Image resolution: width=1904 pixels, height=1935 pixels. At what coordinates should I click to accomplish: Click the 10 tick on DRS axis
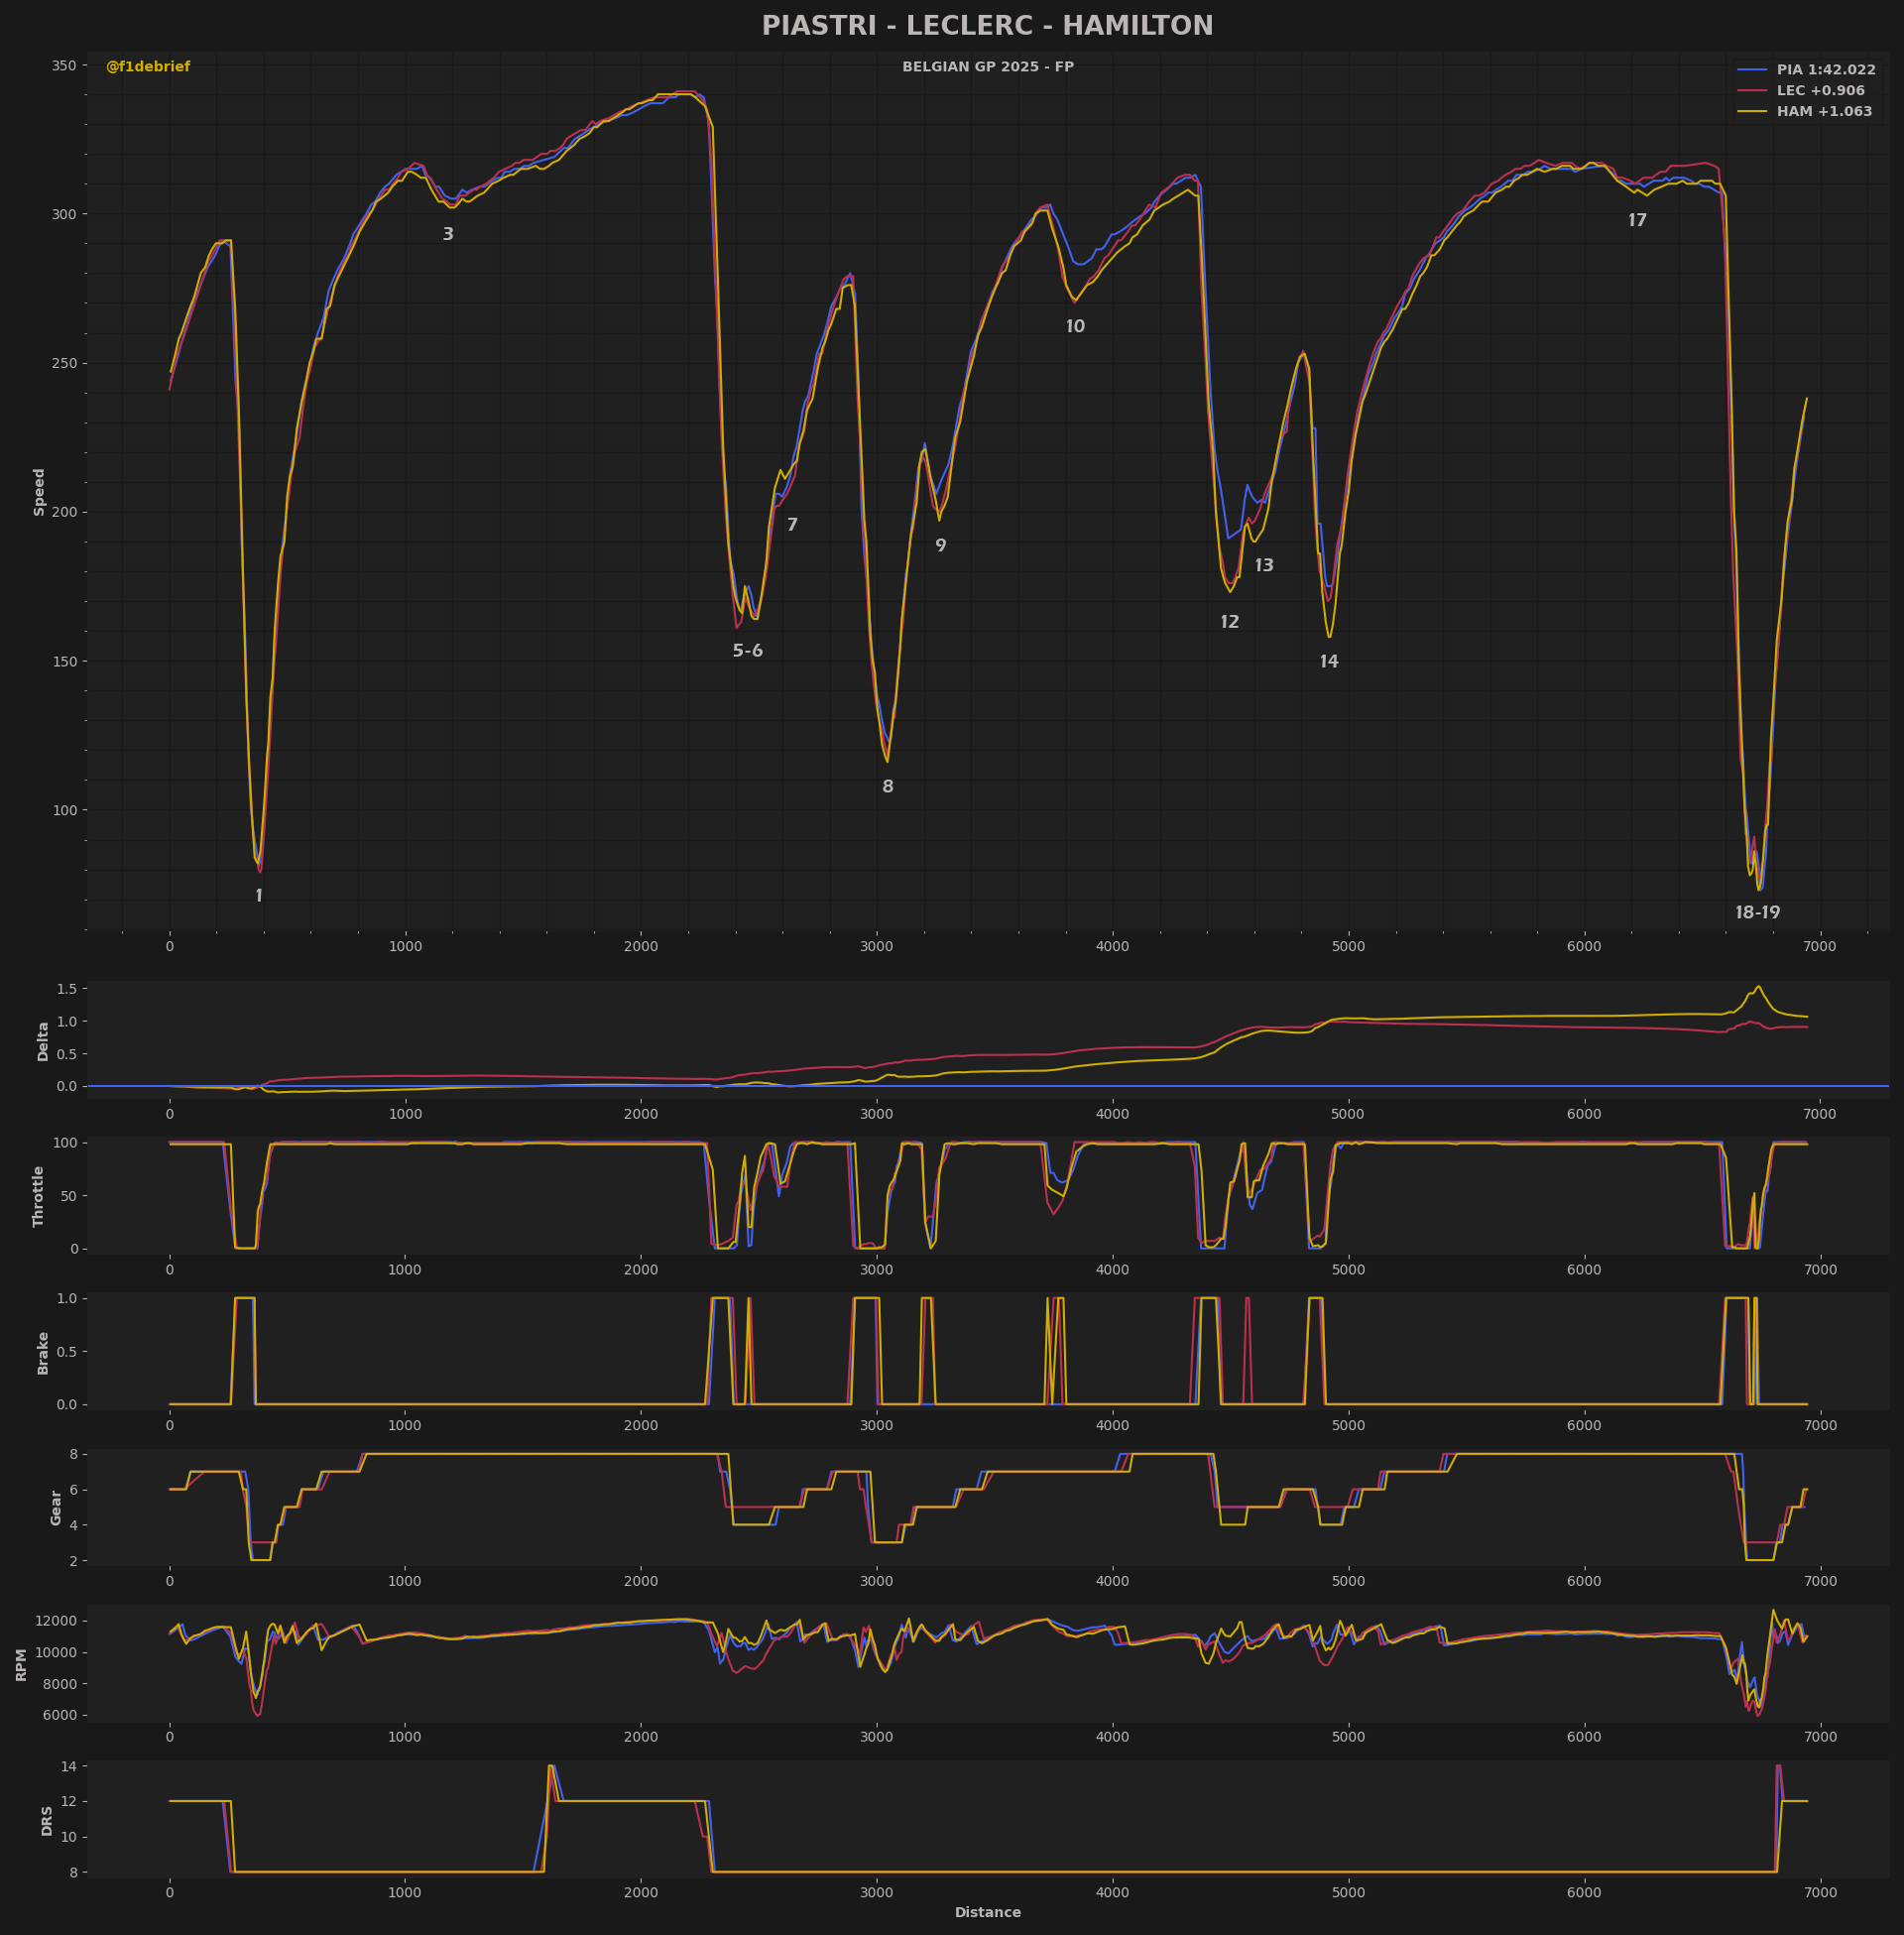[x=68, y=1837]
